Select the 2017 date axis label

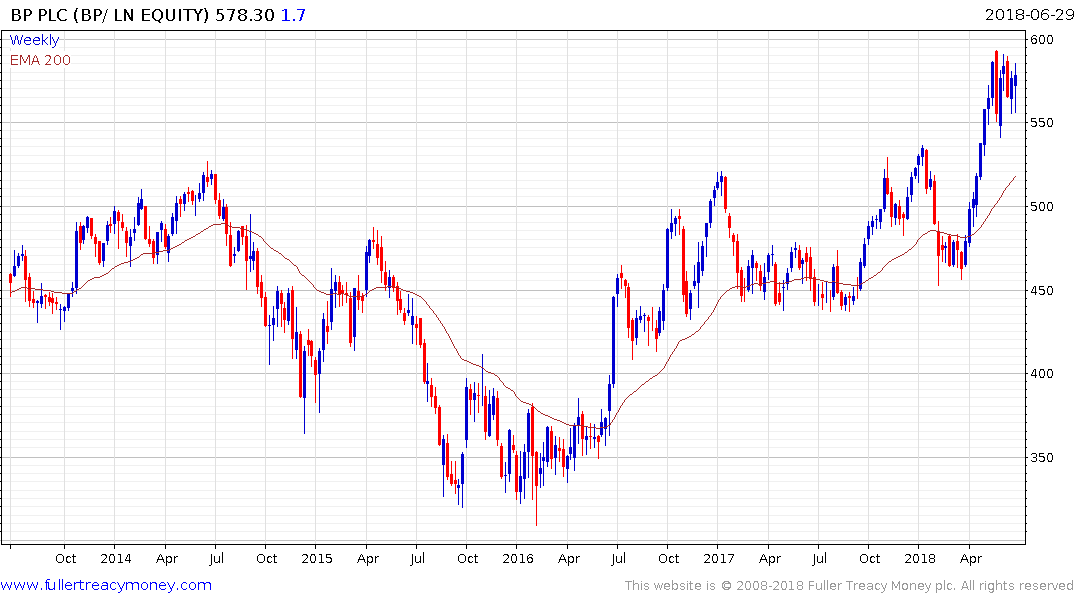(x=718, y=558)
